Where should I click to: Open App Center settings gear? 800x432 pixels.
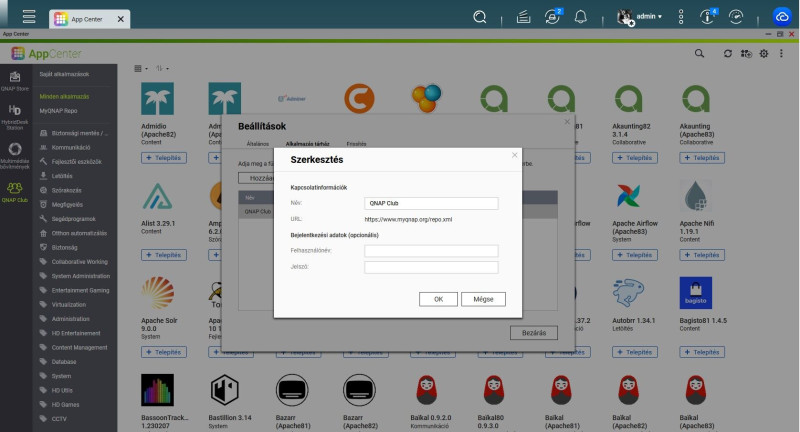click(764, 53)
